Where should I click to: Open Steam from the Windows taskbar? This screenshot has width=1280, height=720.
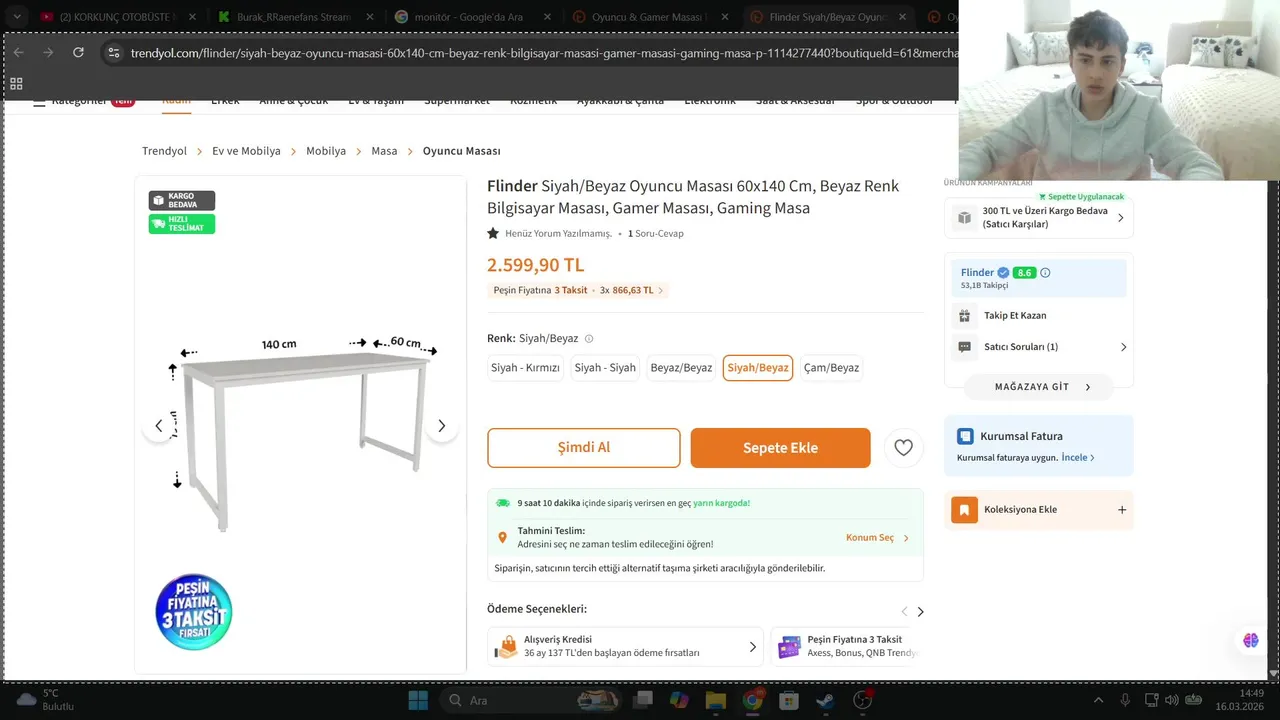tap(825, 700)
